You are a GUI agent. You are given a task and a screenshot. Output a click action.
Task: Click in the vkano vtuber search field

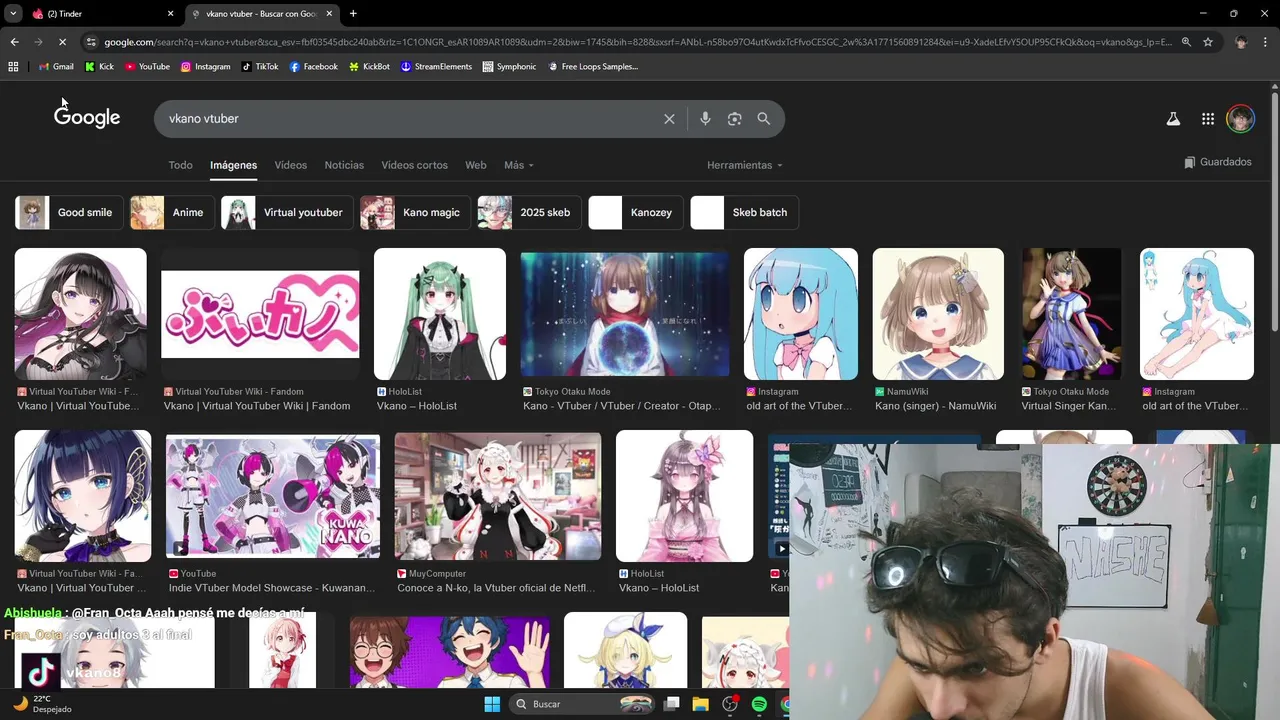click(x=410, y=119)
